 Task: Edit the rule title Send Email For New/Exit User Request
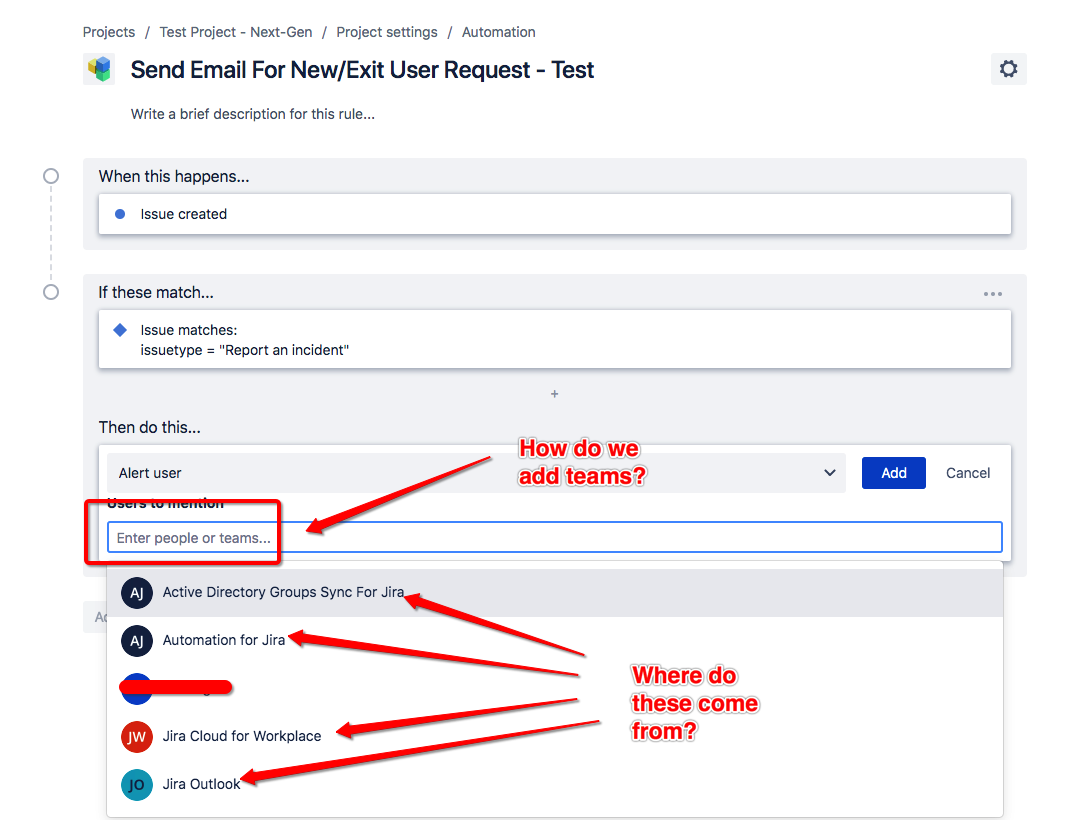tap(362, 70)
